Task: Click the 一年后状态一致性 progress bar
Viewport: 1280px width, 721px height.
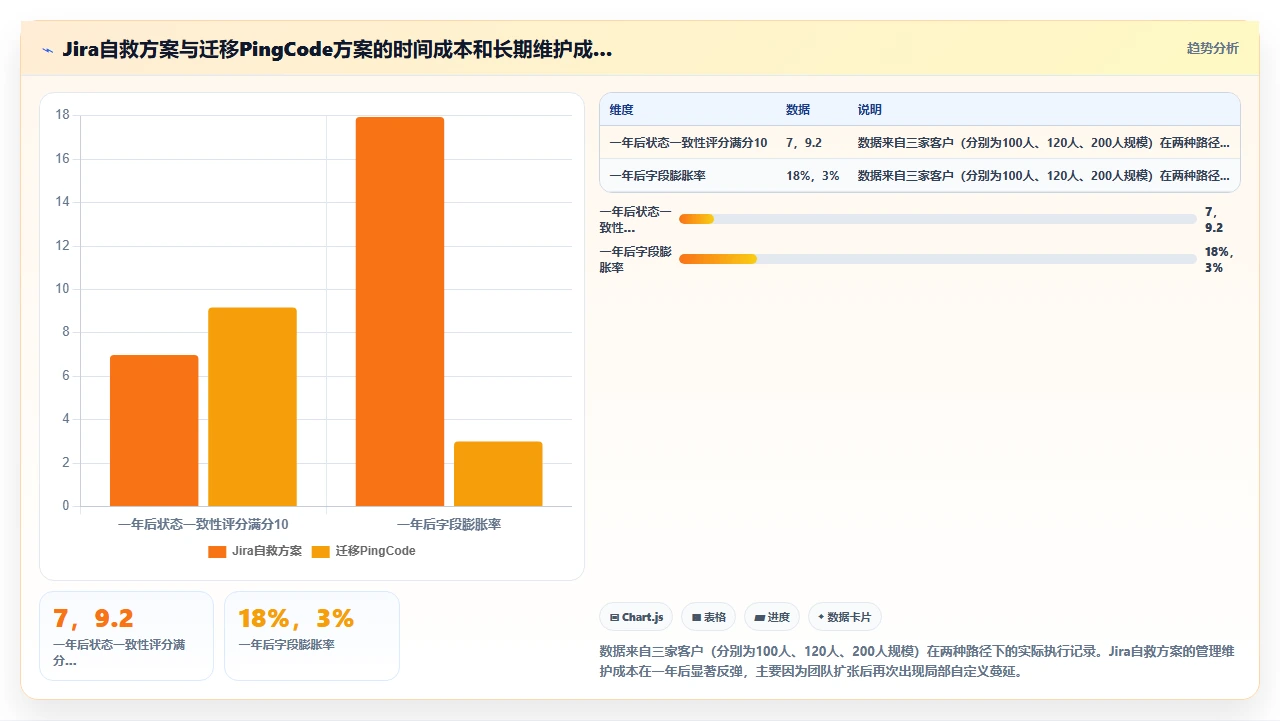Action: (938, 219)
